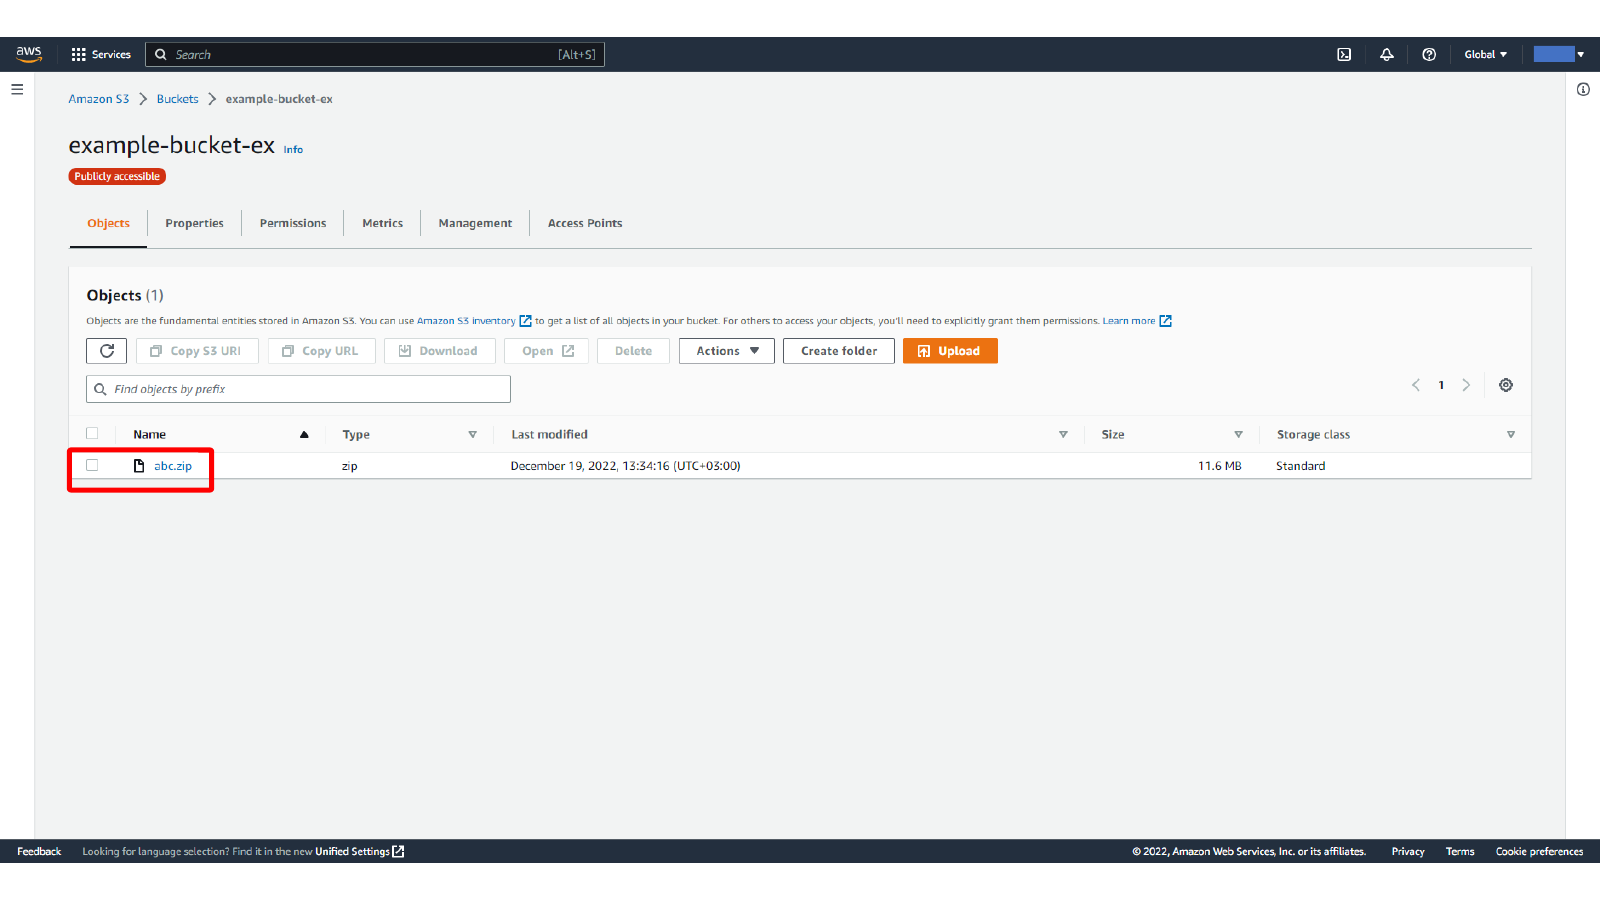Click the bucket Info link

(293, 150)
